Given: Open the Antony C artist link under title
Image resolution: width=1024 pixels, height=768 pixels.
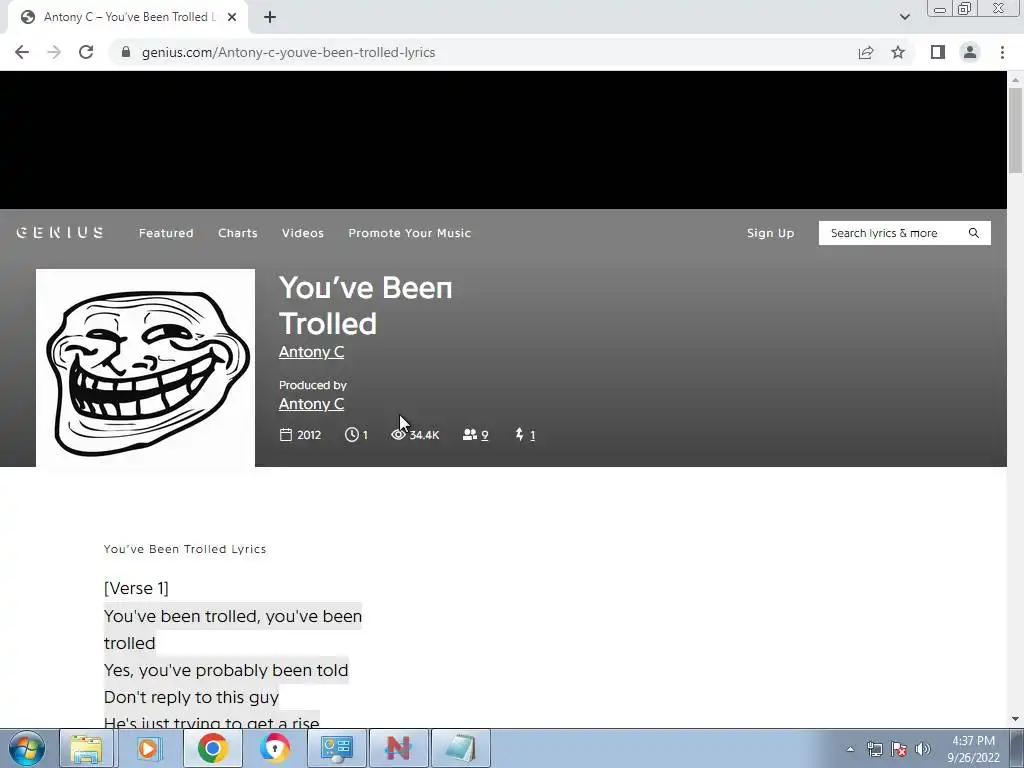Looking at the screenshot, I should pyautogui.click(x=312, y=351).
